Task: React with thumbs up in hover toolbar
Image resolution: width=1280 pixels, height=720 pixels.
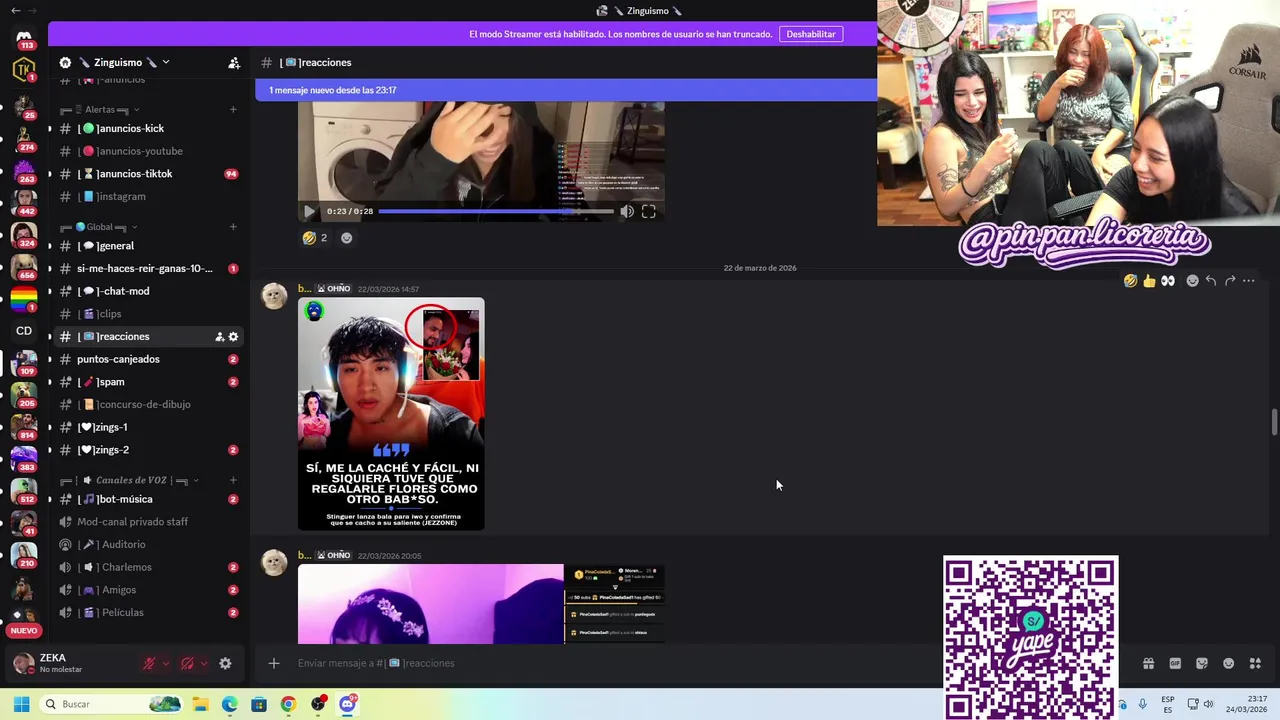Action: coord(1149,281)
